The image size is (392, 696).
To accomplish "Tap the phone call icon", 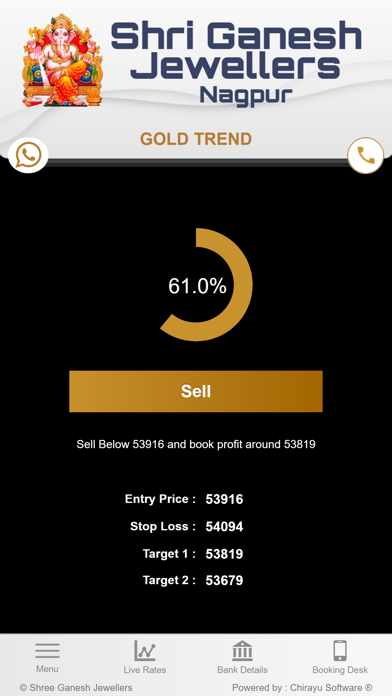I will pos(365,155).
